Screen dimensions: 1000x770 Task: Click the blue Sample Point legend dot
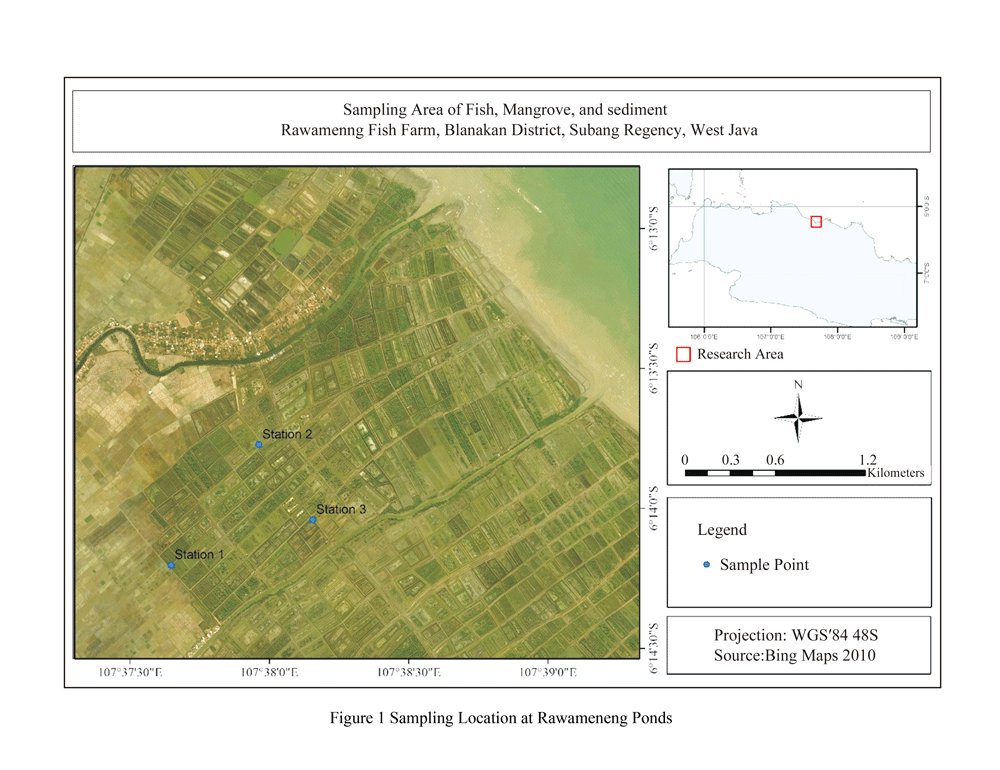click(706, 565)
